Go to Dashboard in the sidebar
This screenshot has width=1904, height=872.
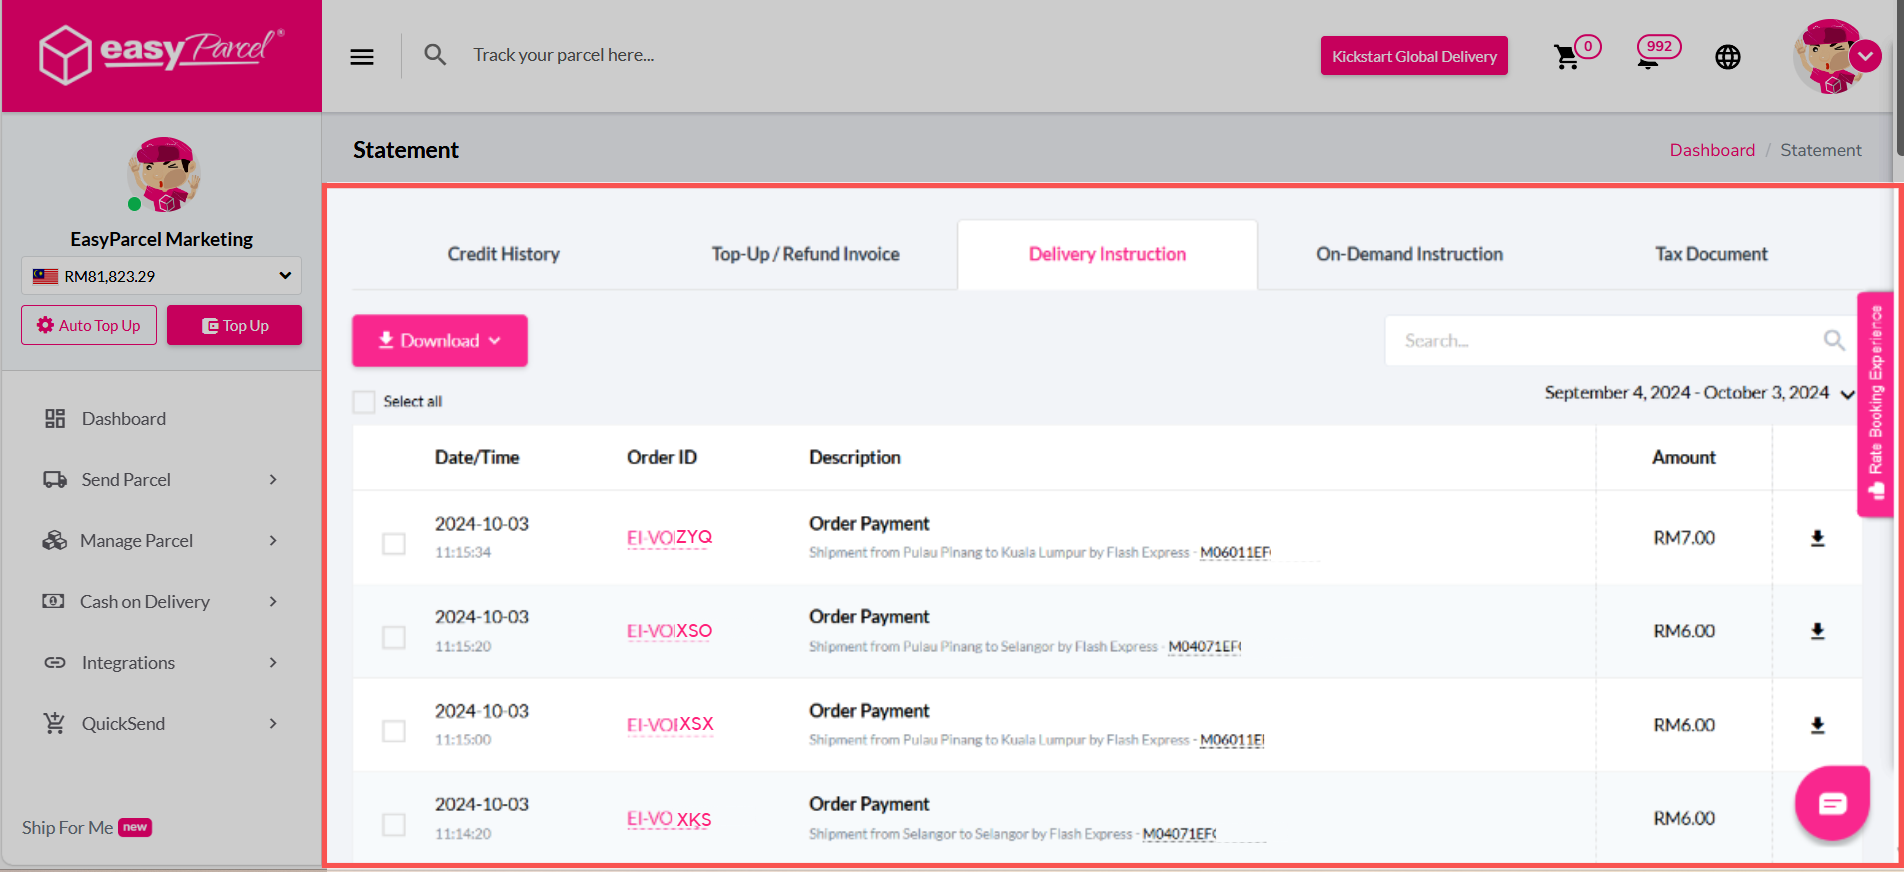pos(124,419)
